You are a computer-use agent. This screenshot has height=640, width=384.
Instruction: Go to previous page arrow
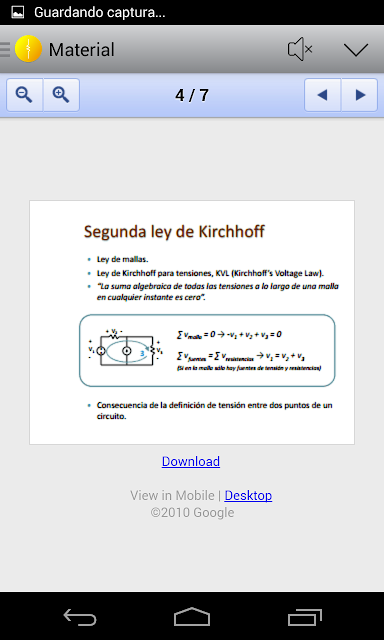coord(322,95)
